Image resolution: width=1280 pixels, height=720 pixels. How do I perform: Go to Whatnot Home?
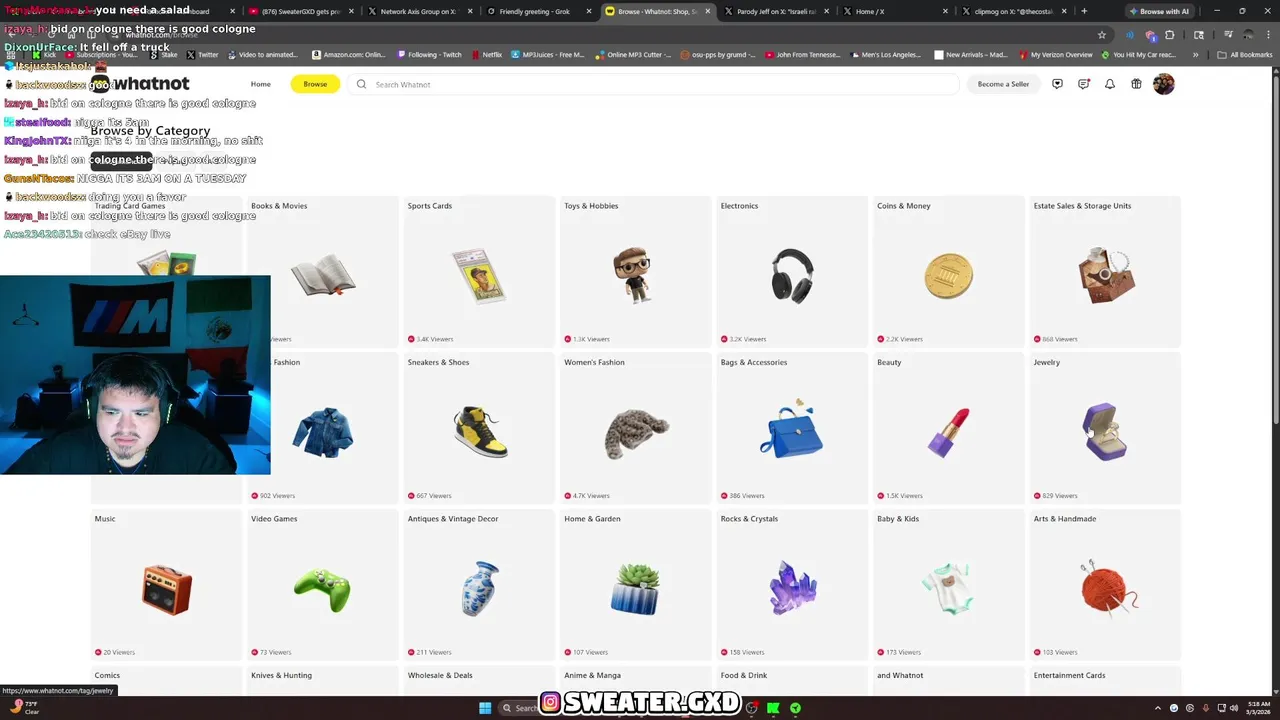click(261, 84)
